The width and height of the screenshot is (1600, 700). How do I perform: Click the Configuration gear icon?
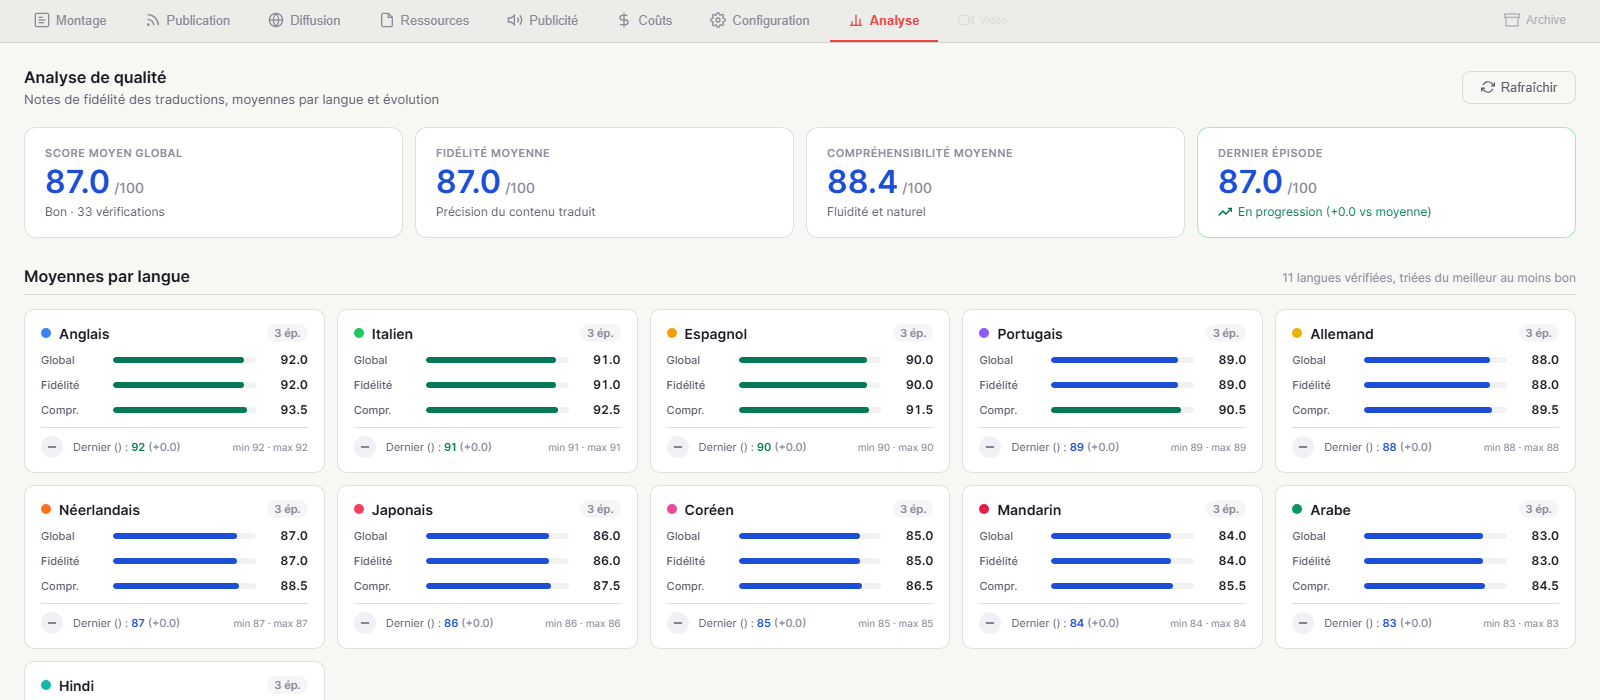pyautogui.click(x=718, y=20)
